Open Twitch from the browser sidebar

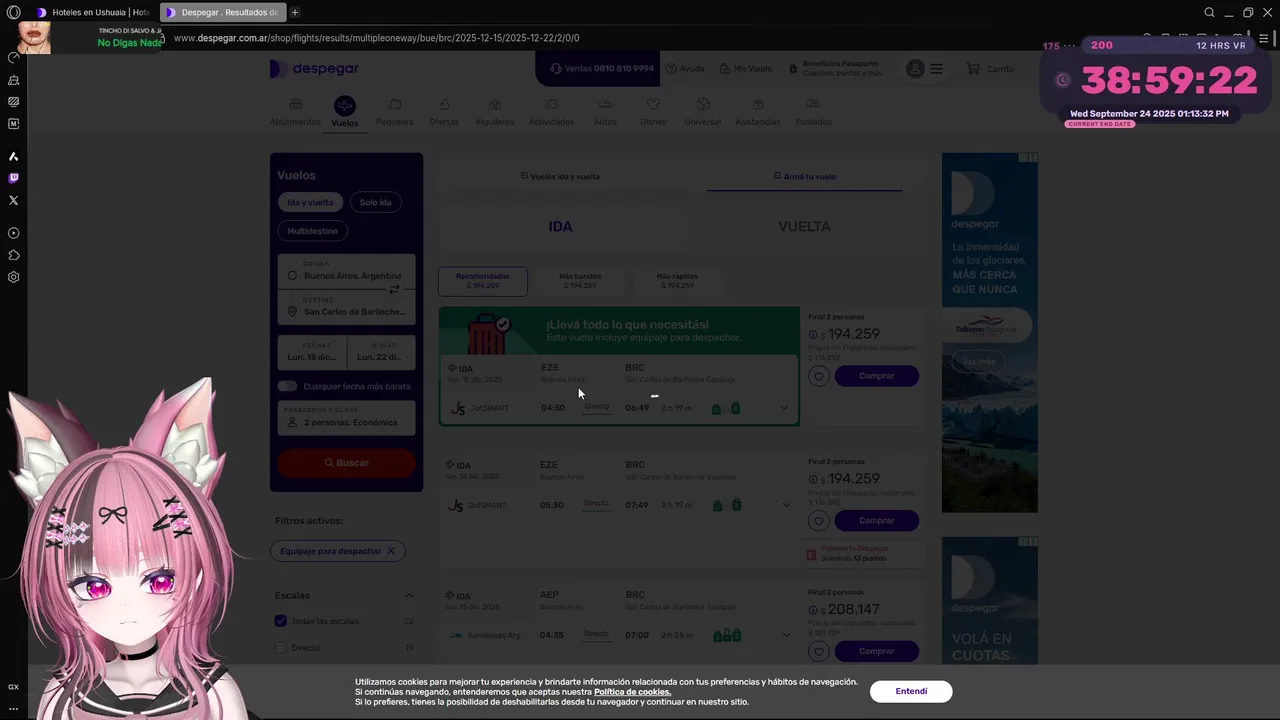tap(13, 178)
